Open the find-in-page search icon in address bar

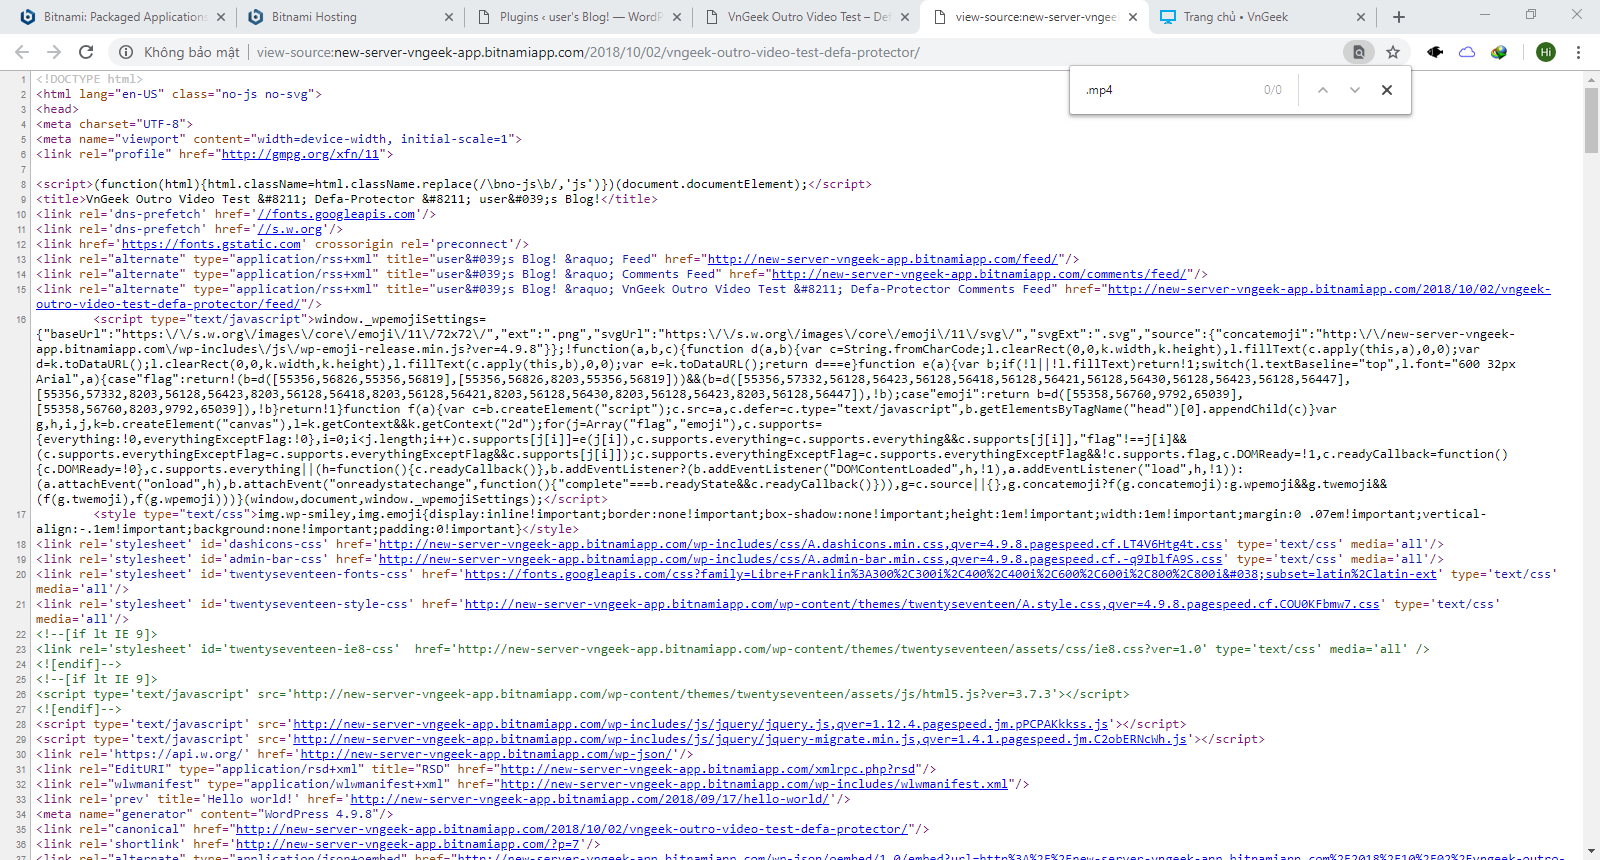(x=1358, y=52)
